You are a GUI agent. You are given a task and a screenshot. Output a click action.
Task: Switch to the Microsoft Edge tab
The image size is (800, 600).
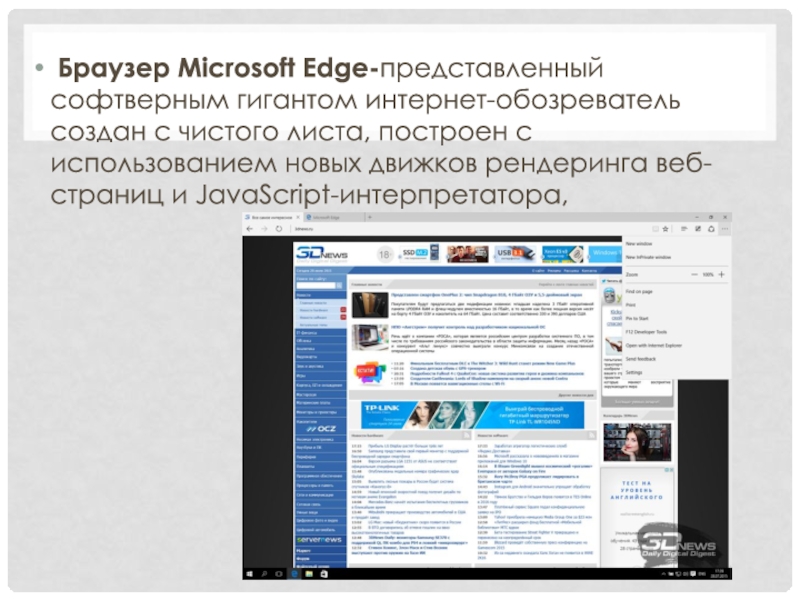coord(334,217)
